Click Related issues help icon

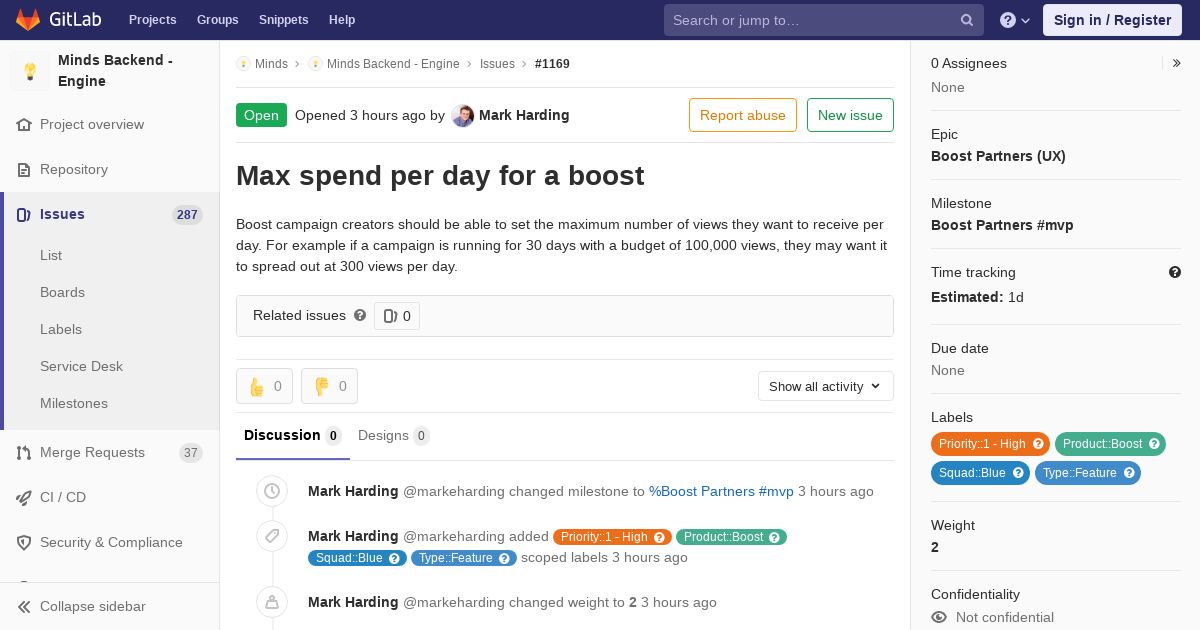360,315
